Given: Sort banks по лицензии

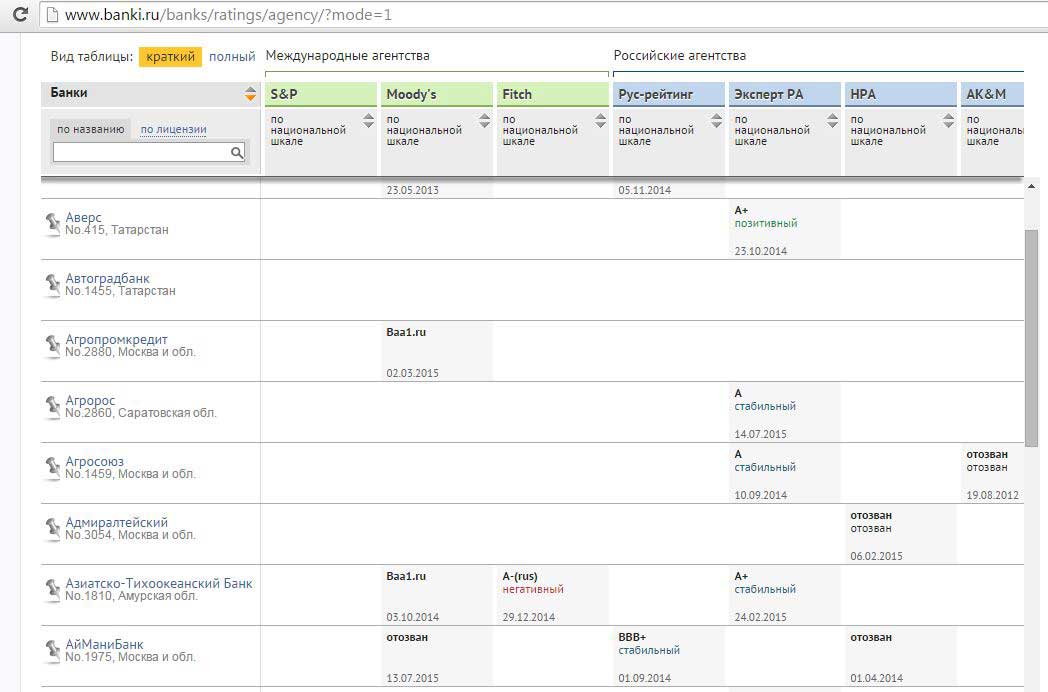Looking at the screenshot, I should [173, 129].
